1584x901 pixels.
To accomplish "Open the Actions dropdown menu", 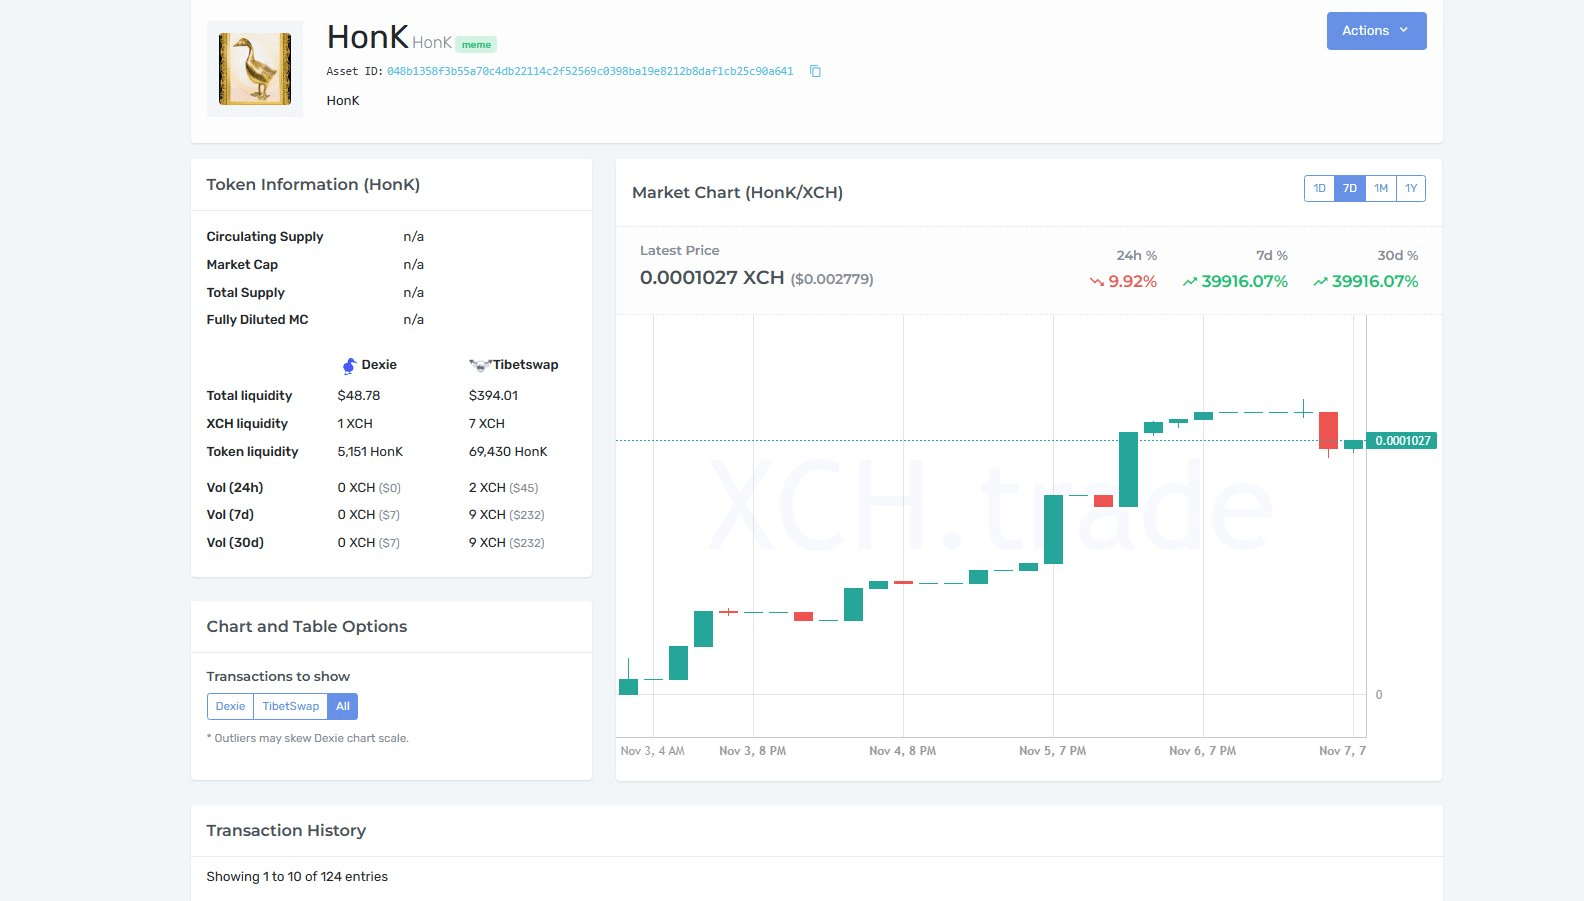I will point(1376,31).
